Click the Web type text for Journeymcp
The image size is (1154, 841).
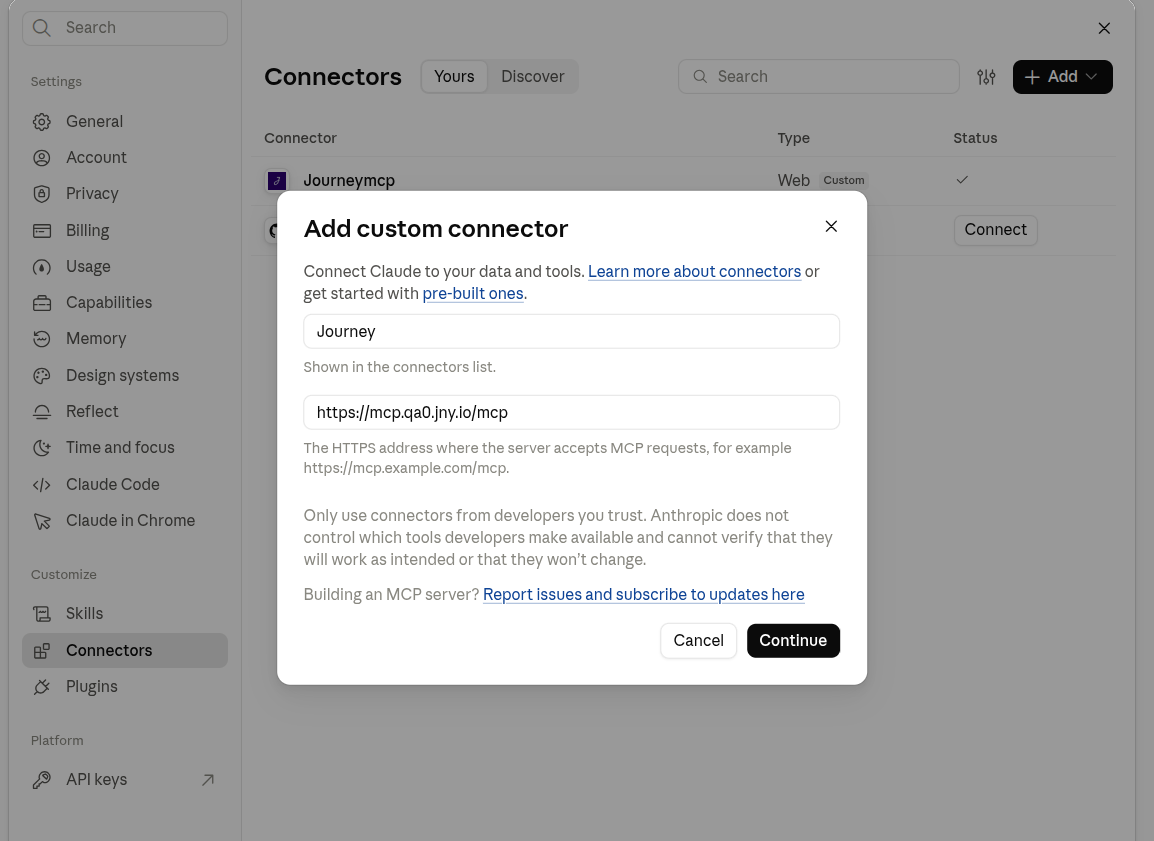(793, 180)
